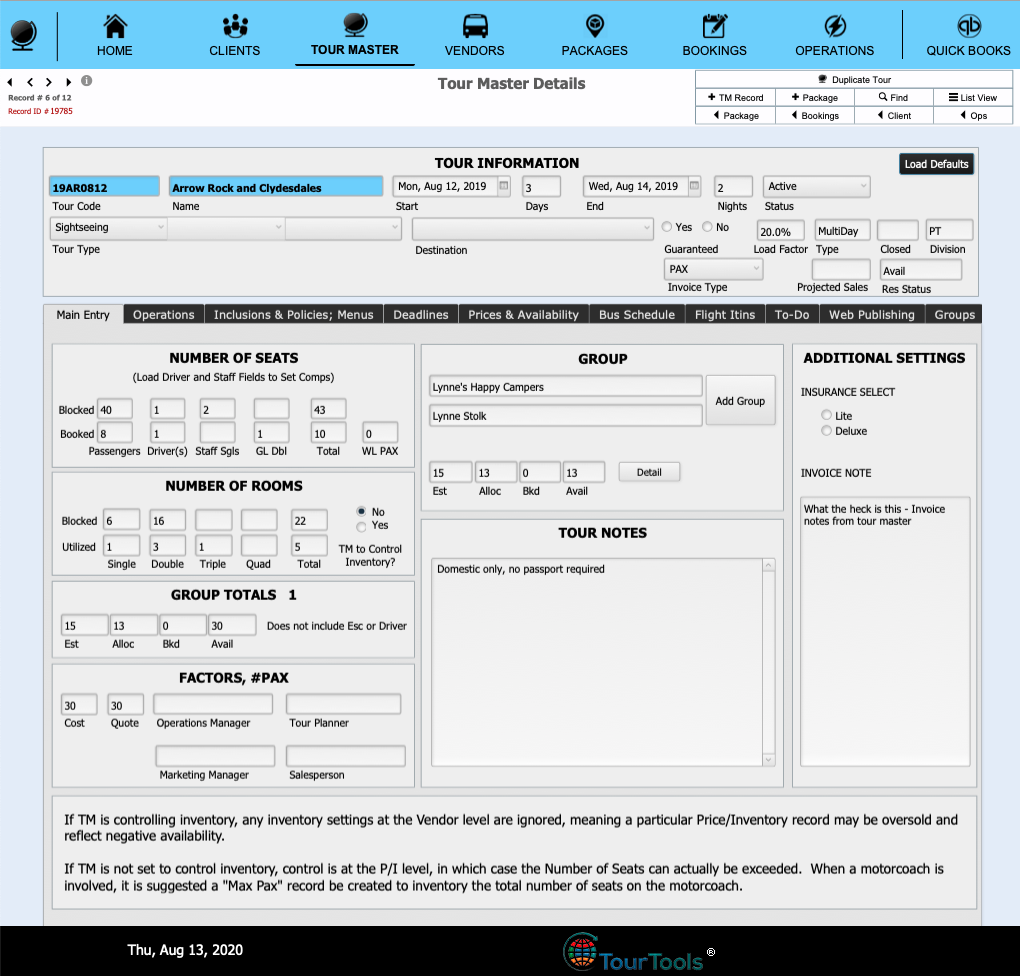Click the Load Factor field 20.0%
This screenshot has width=1020, height=976.
coord(780,231)
